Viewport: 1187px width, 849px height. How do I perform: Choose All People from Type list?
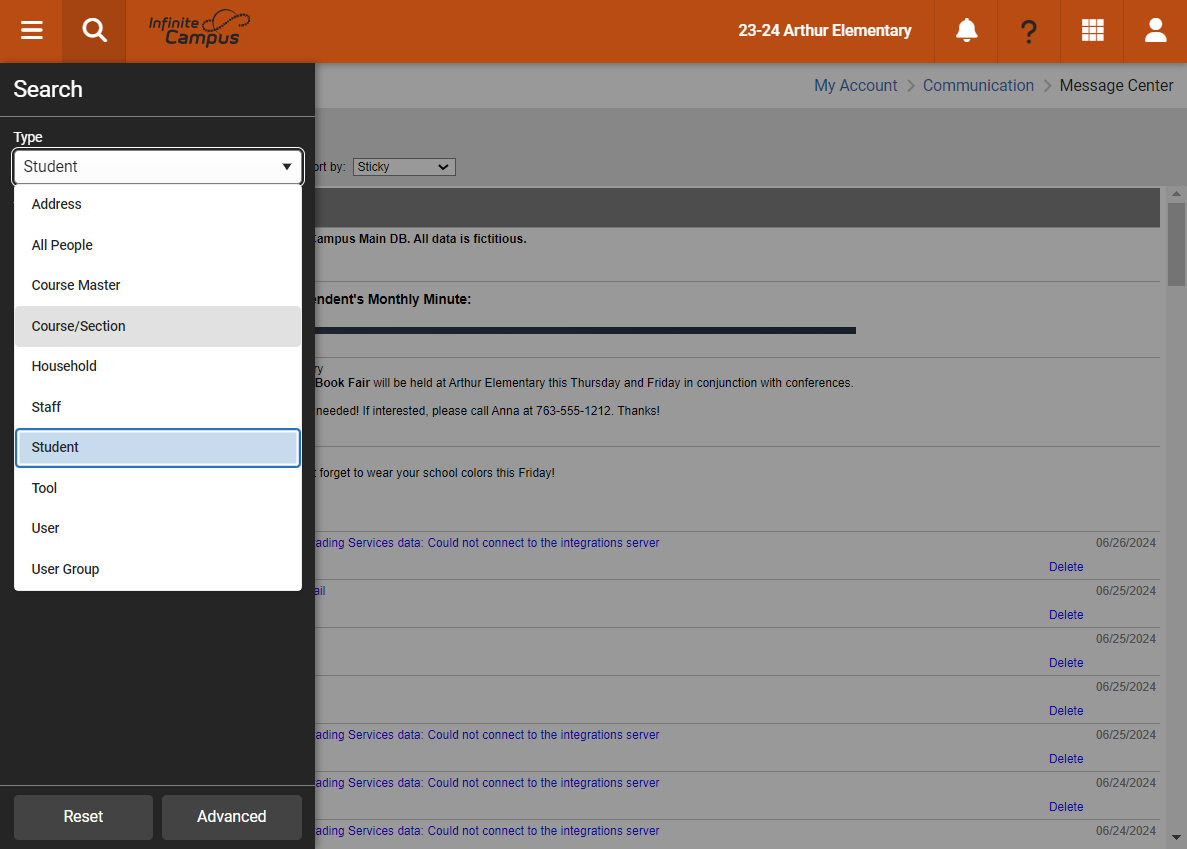tap(157, 245)
